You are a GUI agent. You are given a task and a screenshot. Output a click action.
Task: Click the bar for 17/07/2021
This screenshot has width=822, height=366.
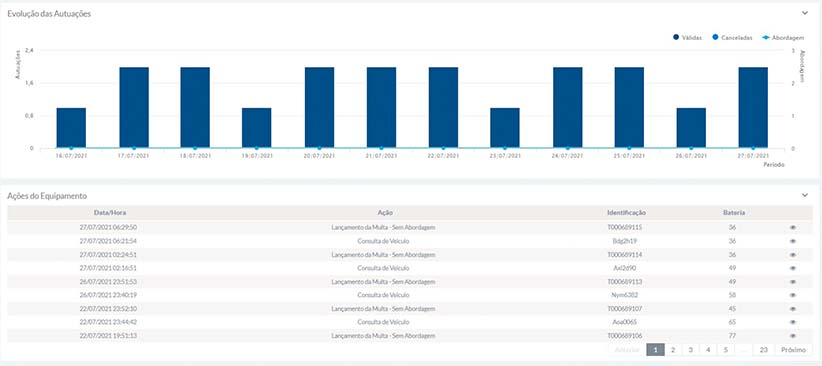click(134, 107)
